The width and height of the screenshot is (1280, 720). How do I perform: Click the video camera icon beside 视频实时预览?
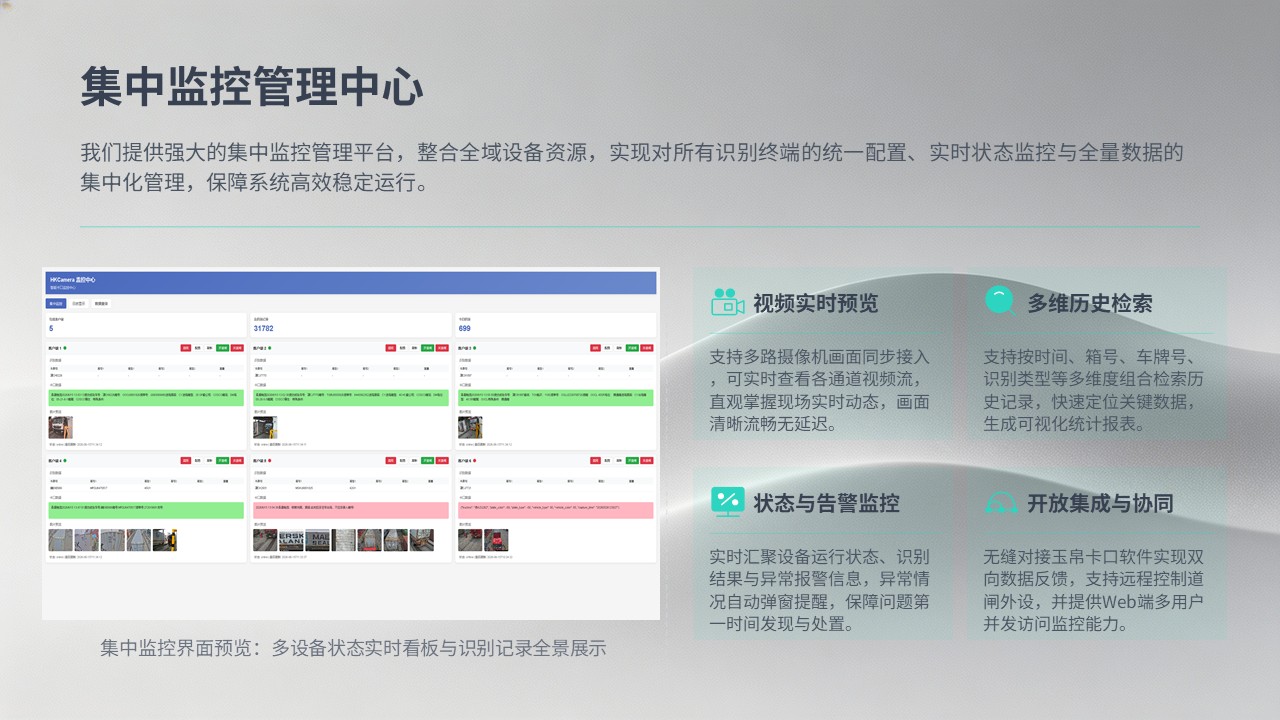(728, 302)
